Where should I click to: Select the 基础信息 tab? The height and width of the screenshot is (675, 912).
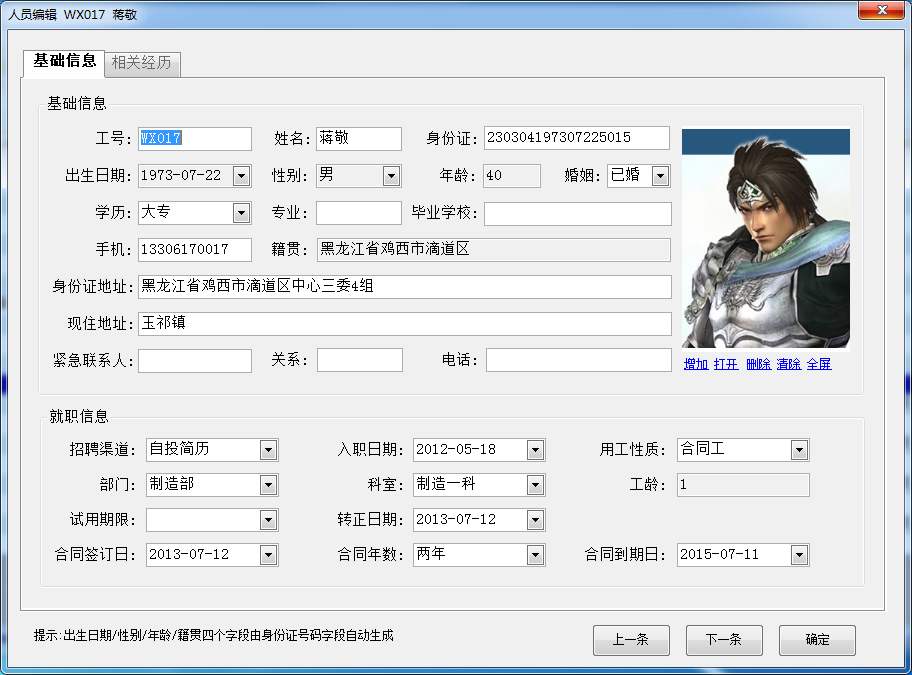[64, 62]
